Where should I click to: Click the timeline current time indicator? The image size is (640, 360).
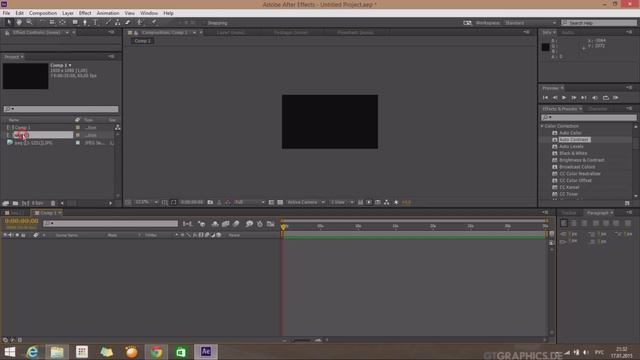coord(283,226)
